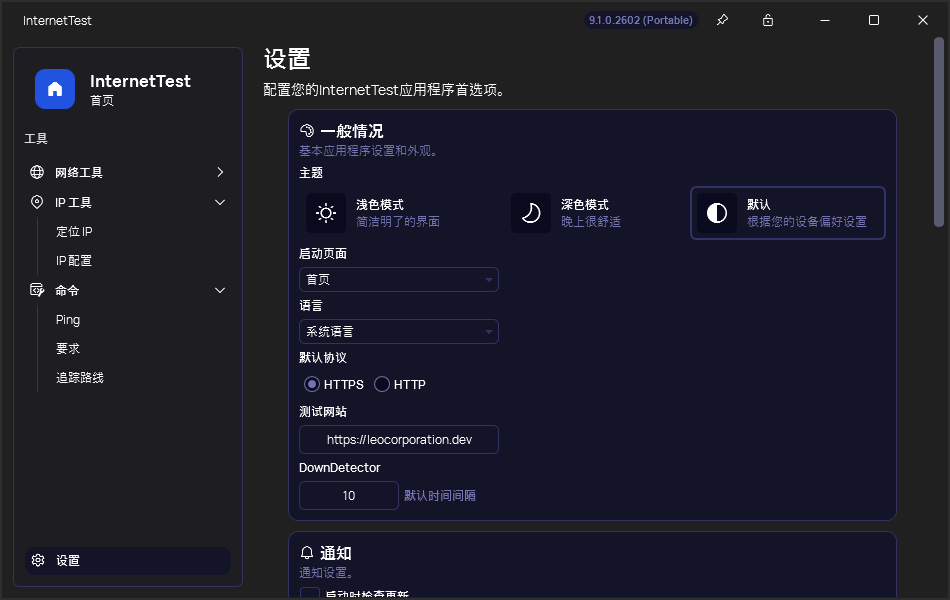Open the Ping tool in the sidebar
Image resolution: width=950 pixels, height=600 pixels.
coord(68,319)
